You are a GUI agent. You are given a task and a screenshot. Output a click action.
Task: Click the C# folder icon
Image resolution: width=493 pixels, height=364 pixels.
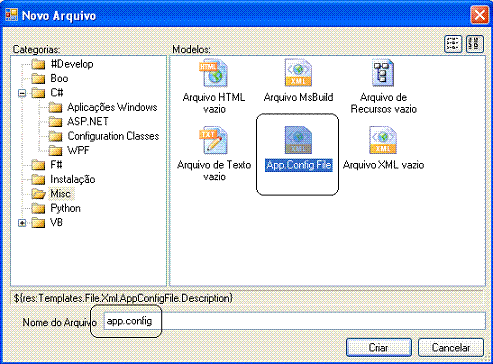pyautogui.click(x=38, y=93)
